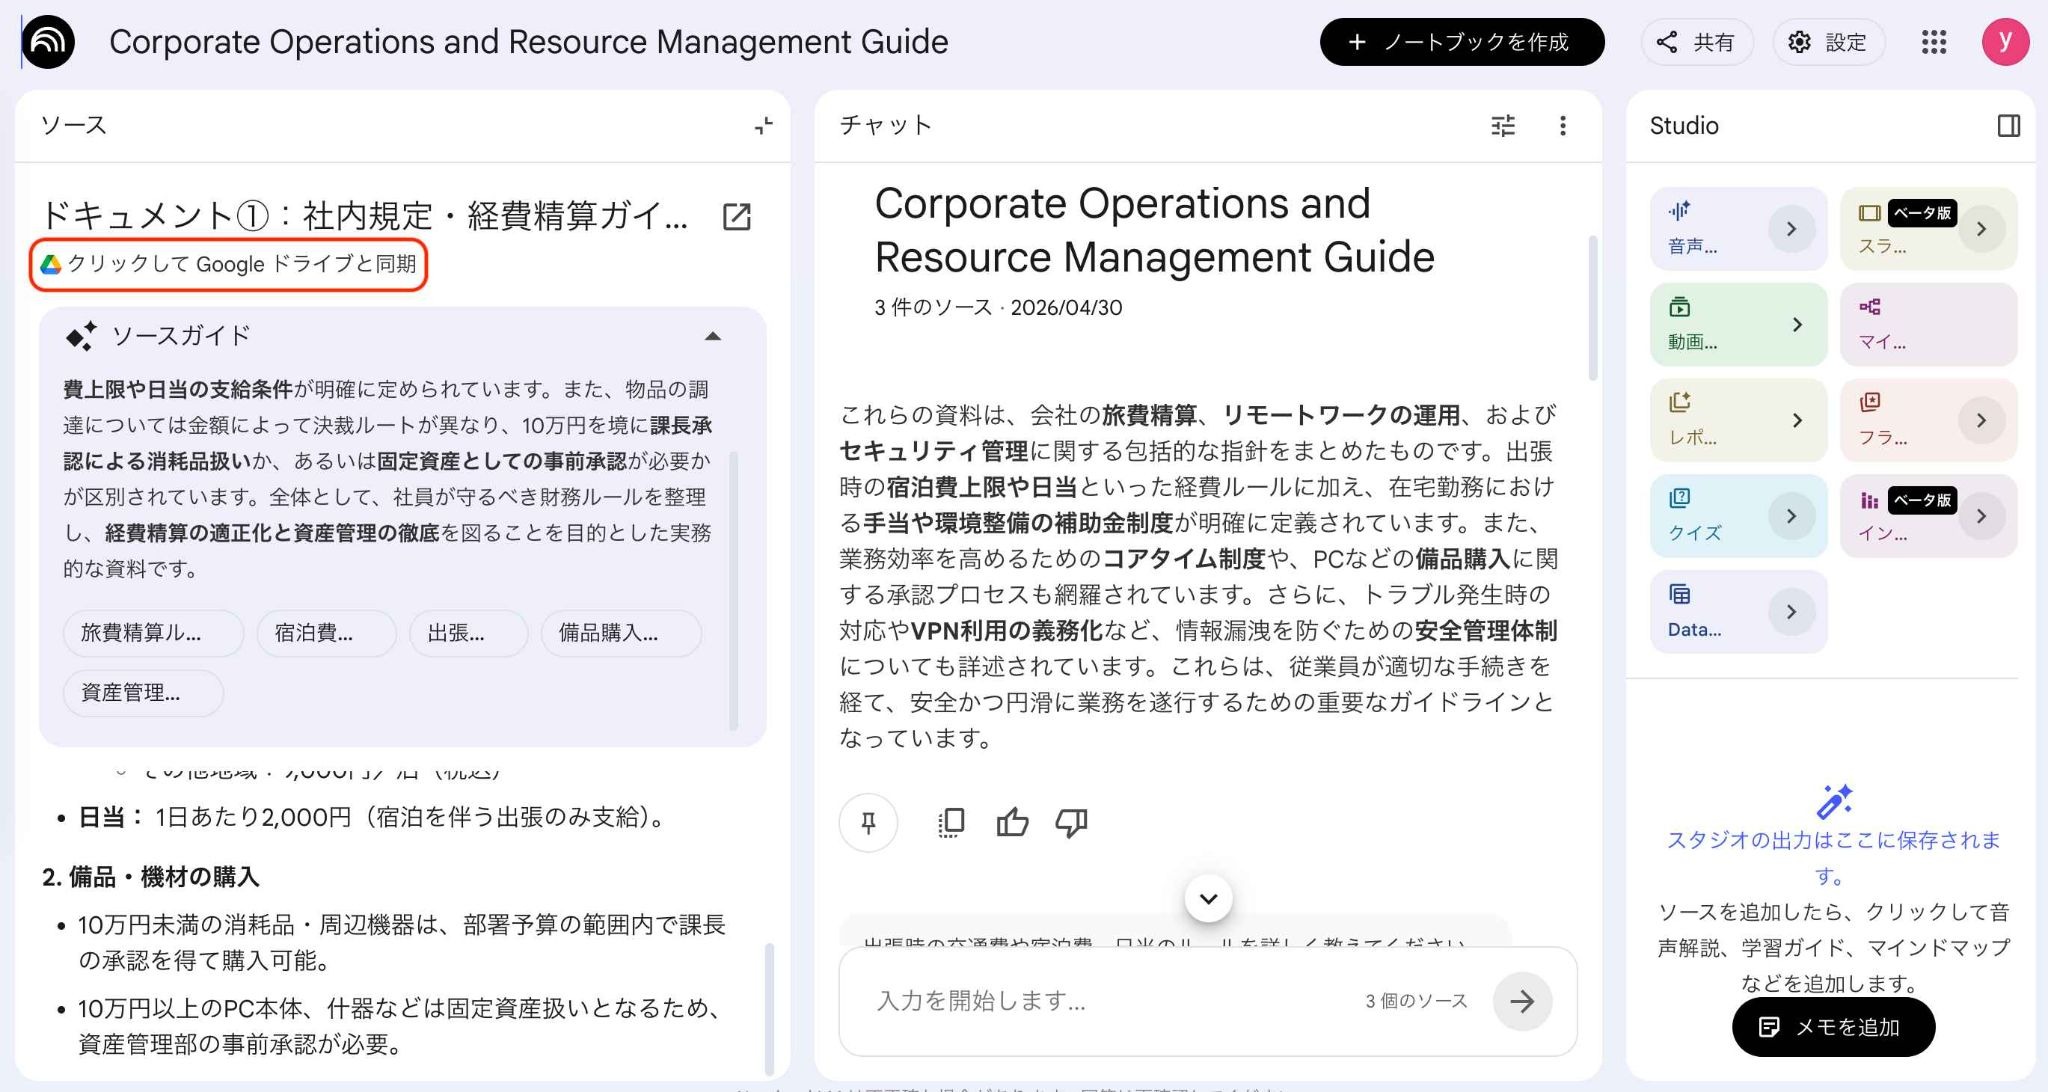Viewport: 2048px width, 1092px height.
Task: Copy the chat summary response
Action: tap(951, 822)
